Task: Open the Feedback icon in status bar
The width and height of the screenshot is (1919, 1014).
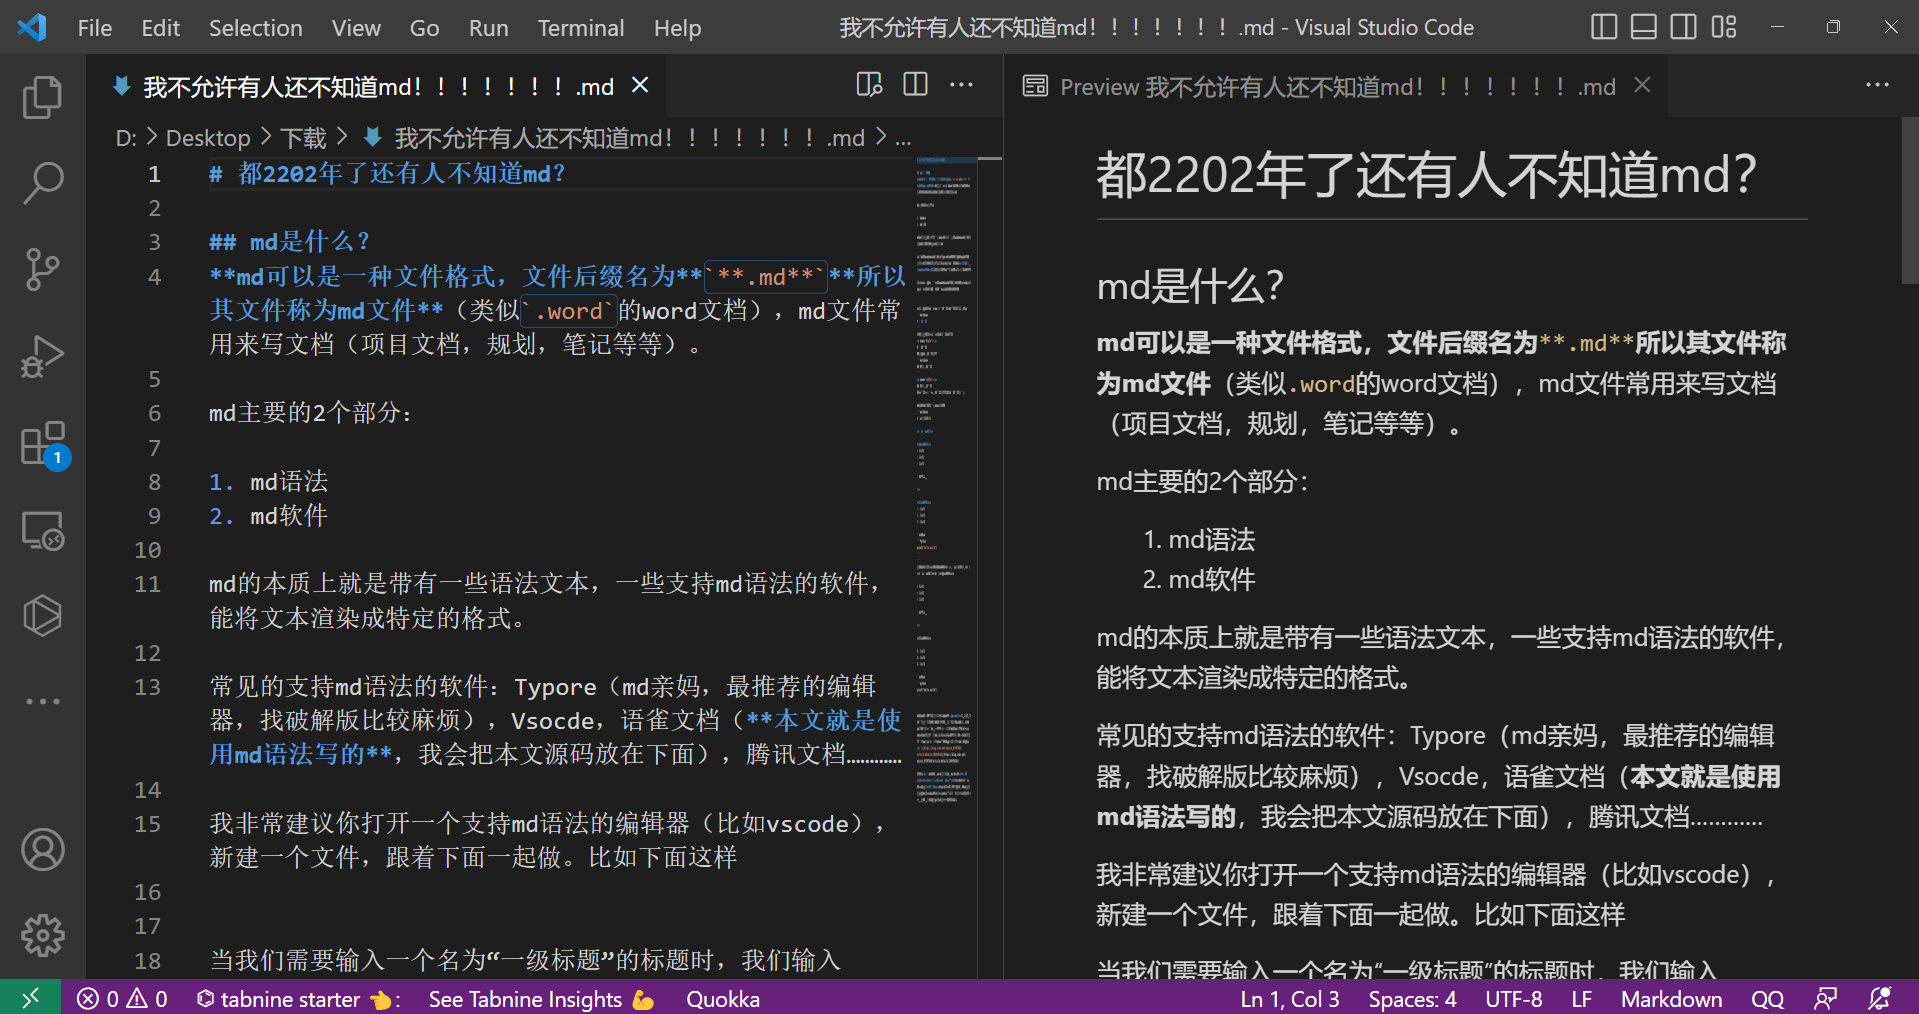Action: click(x=1826, y=999)
